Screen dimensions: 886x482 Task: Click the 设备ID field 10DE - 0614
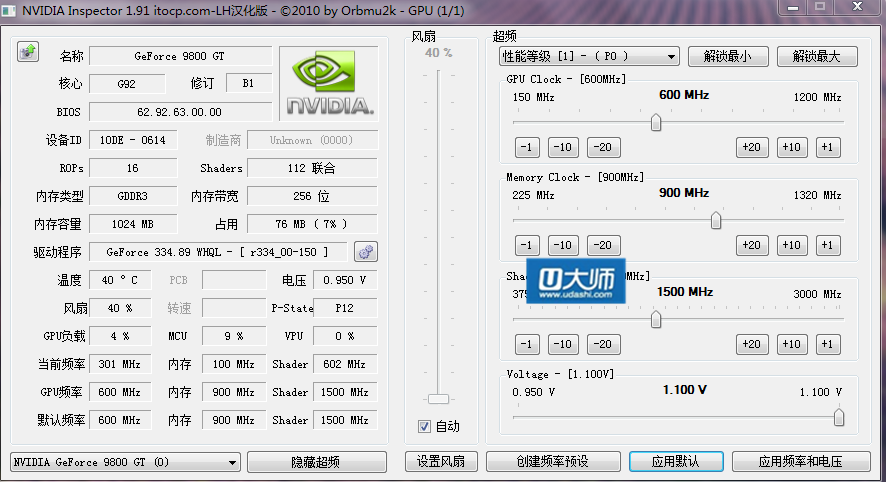[133, 140]
